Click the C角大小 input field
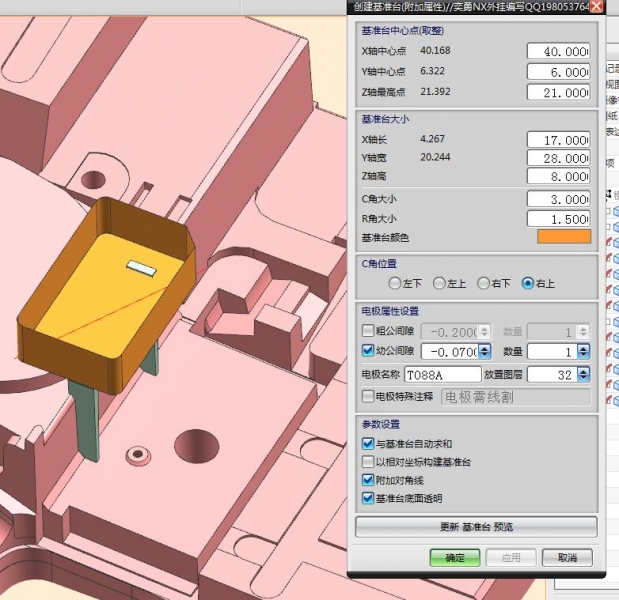This screenshot has width=619, height=600. [559, 199]
